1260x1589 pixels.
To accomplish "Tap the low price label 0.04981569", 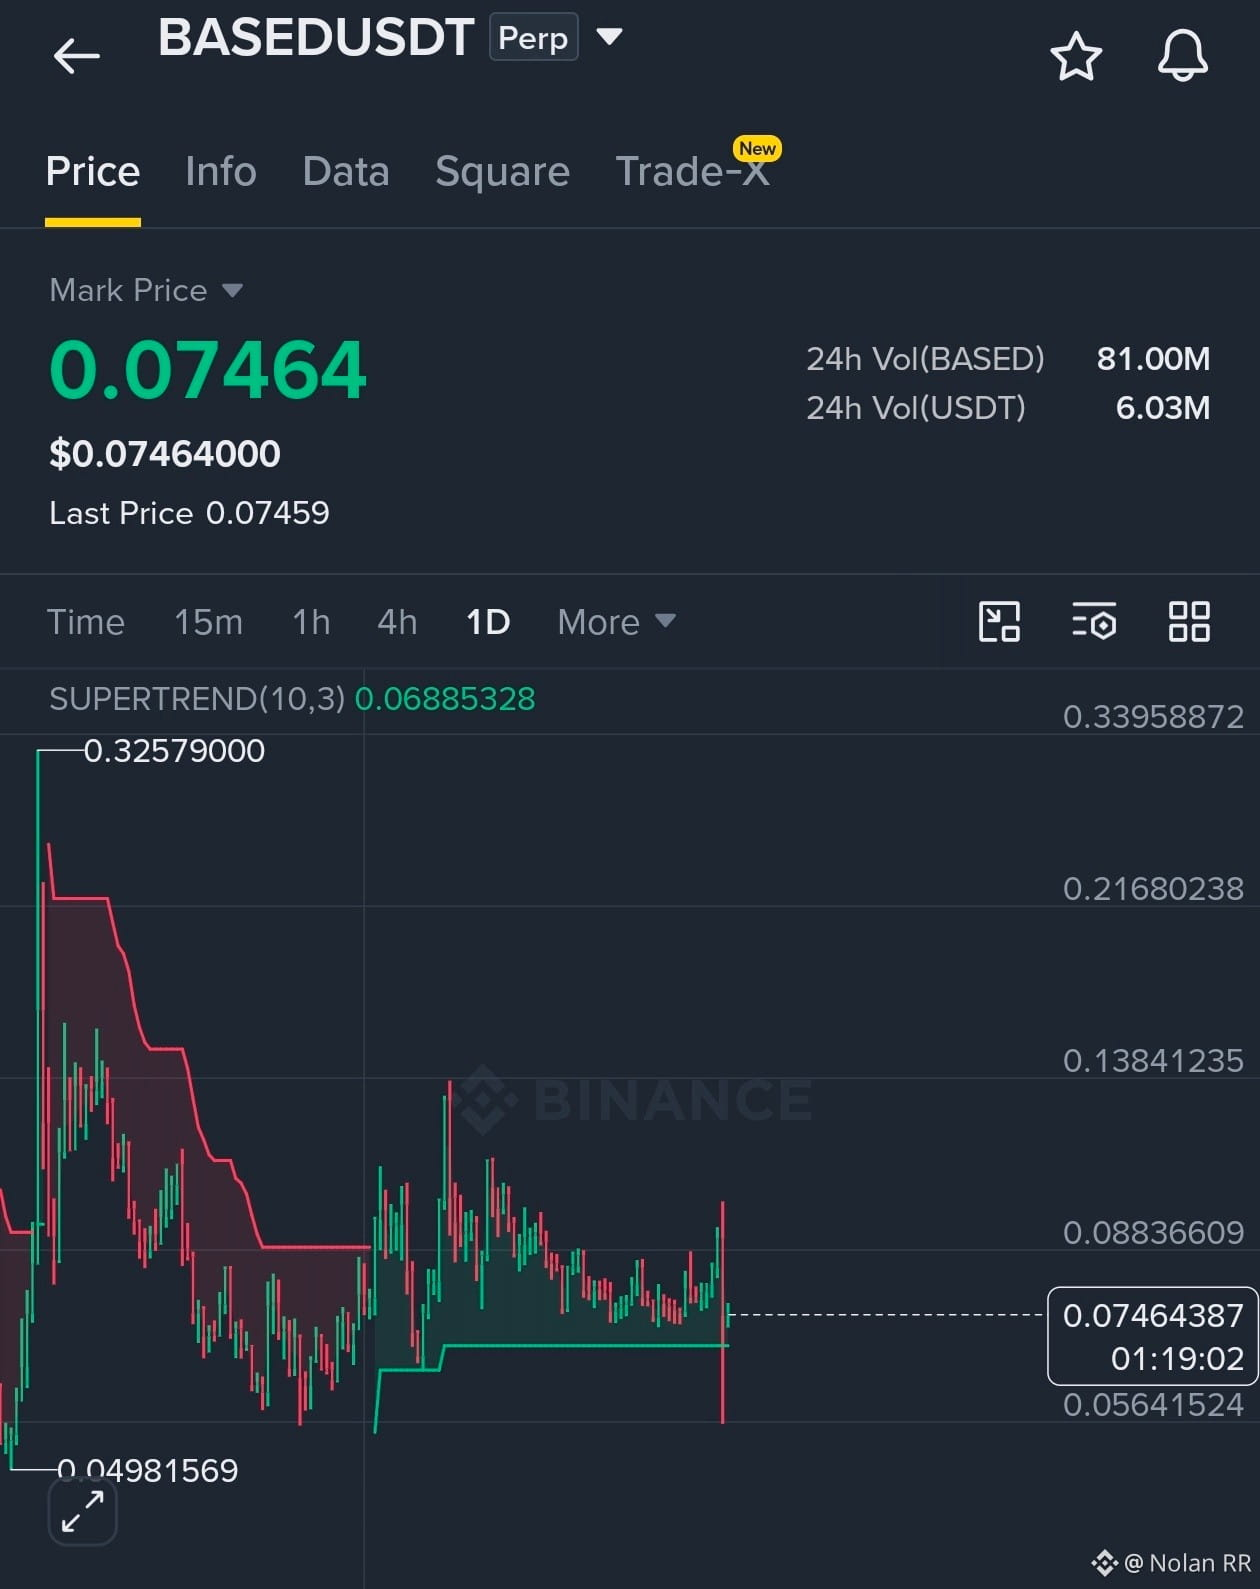I will pos(148,1470).
